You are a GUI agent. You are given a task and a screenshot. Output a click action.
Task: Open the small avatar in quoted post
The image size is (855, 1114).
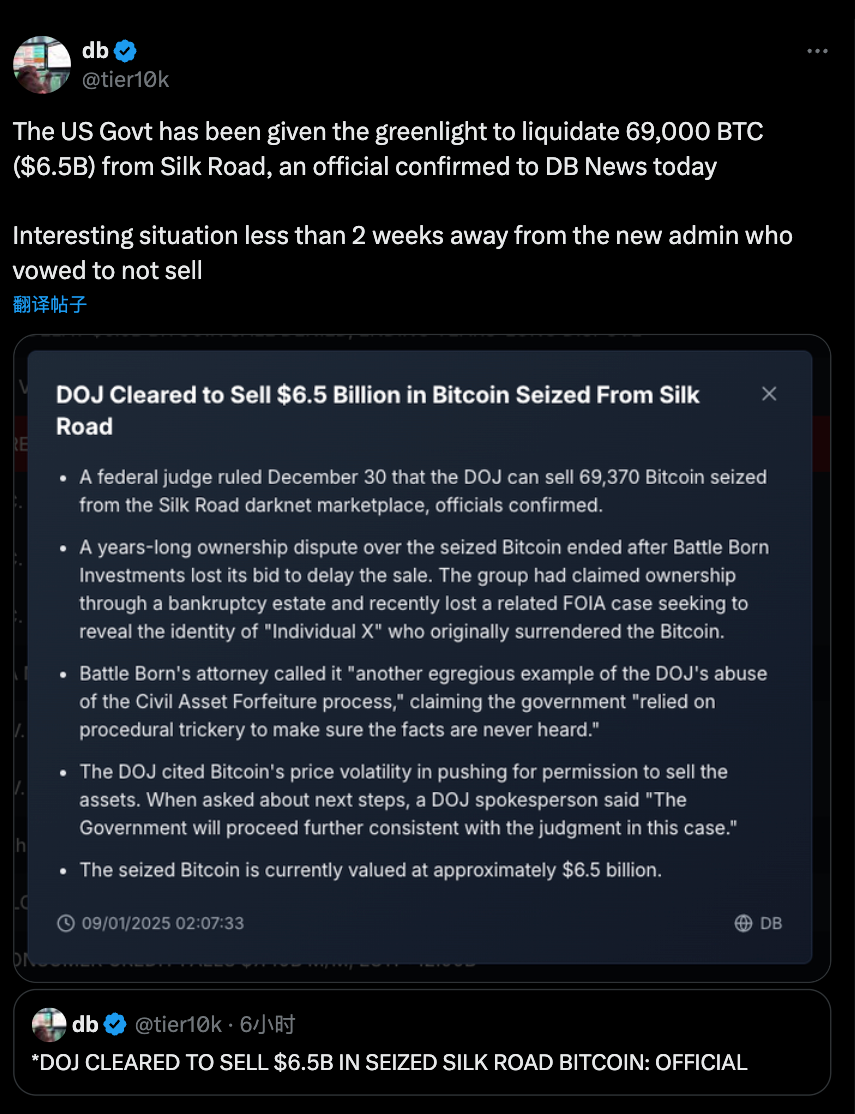tap(49, 1024)
